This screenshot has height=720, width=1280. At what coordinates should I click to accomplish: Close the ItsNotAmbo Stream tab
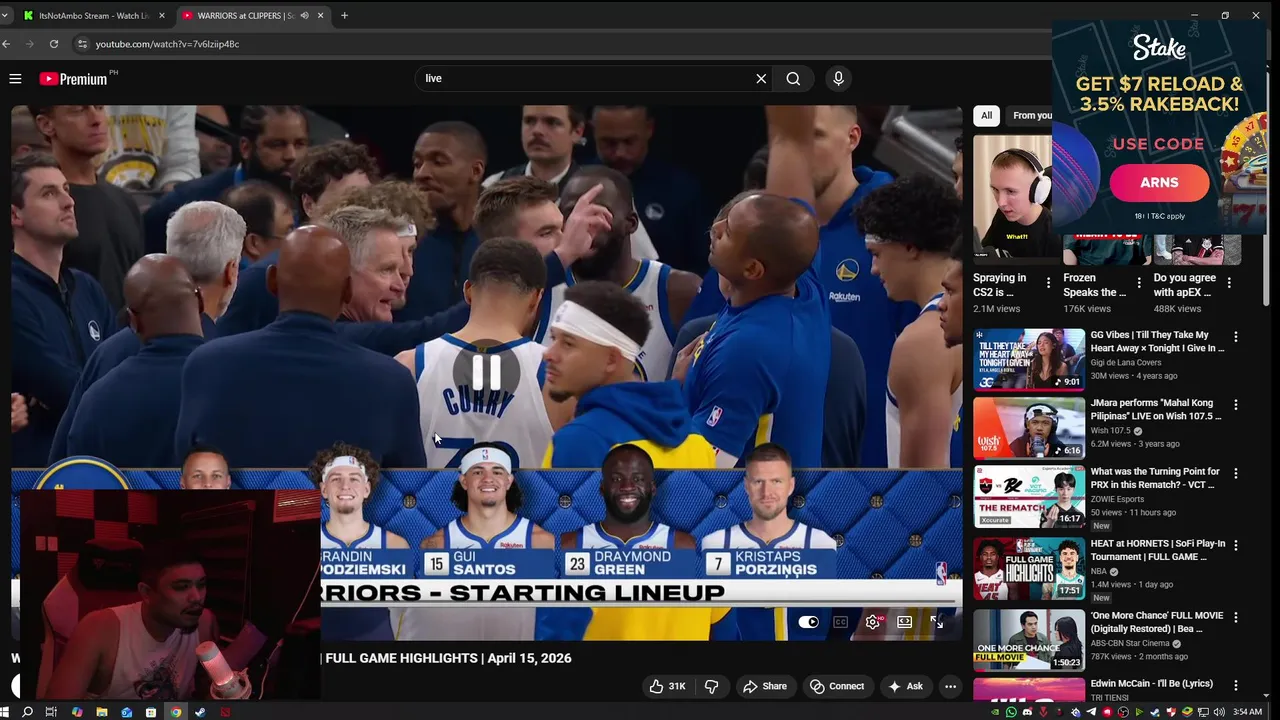coord(162,16)
